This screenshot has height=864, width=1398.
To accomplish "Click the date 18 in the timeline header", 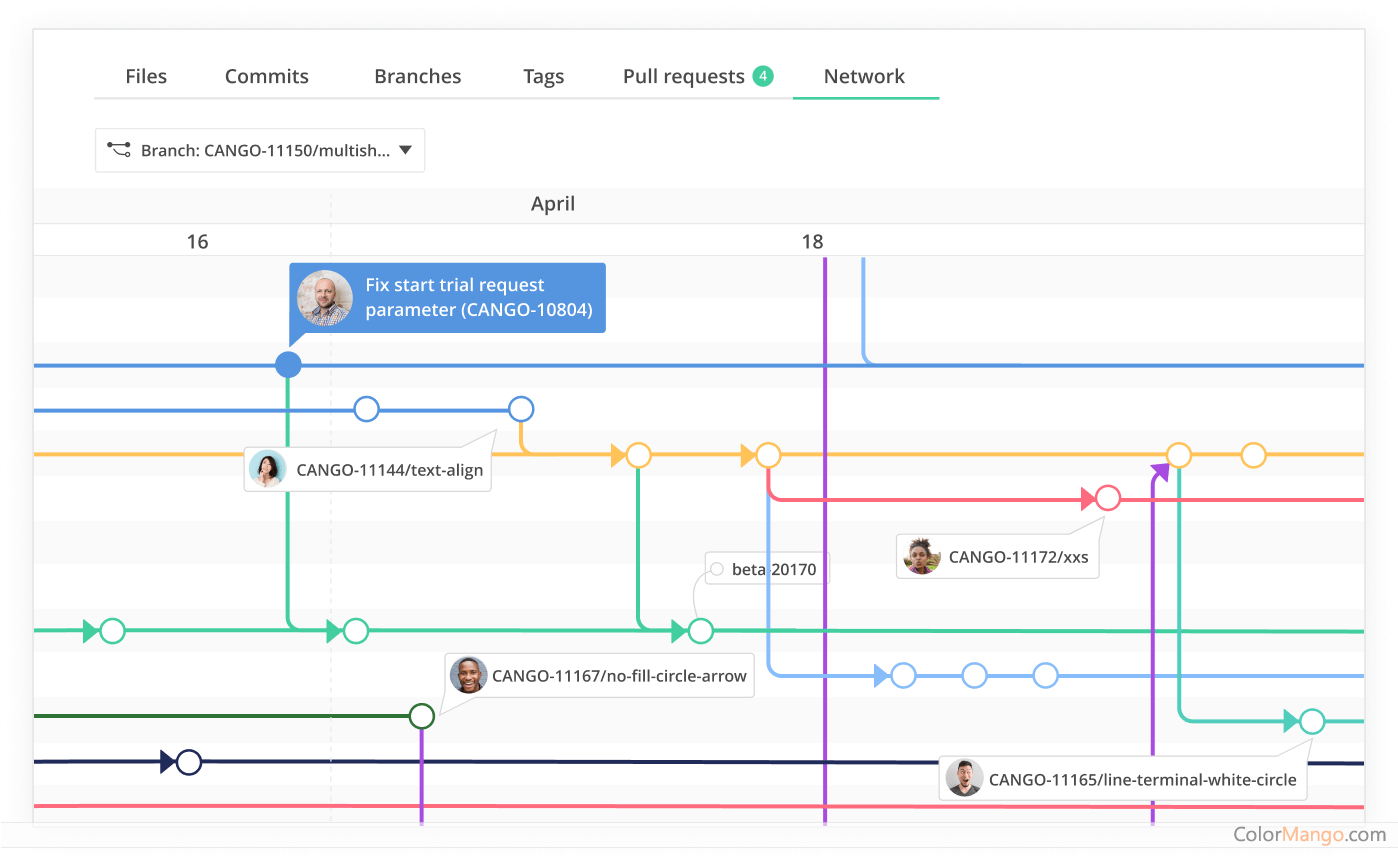I will [812, 241].
